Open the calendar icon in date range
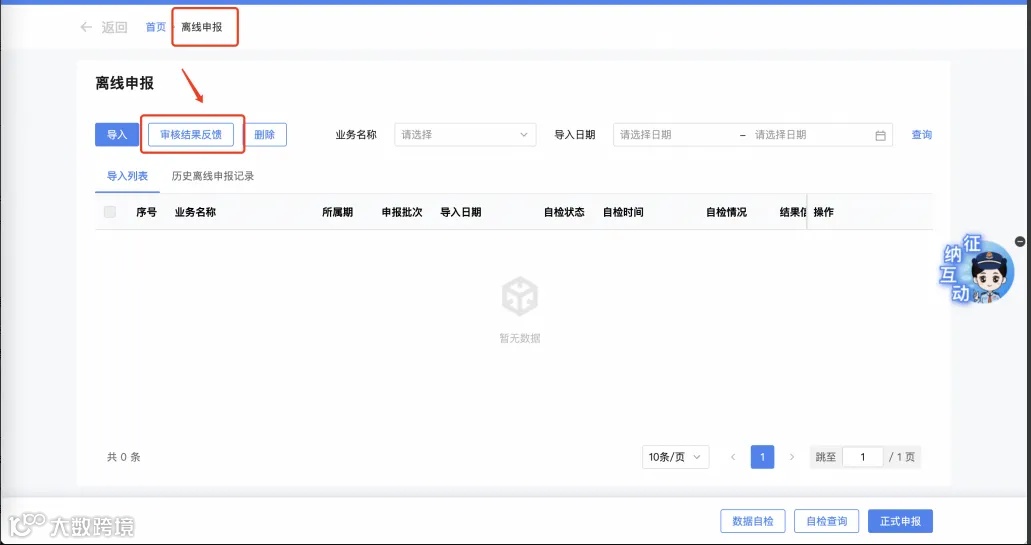 tap(880, 135)
